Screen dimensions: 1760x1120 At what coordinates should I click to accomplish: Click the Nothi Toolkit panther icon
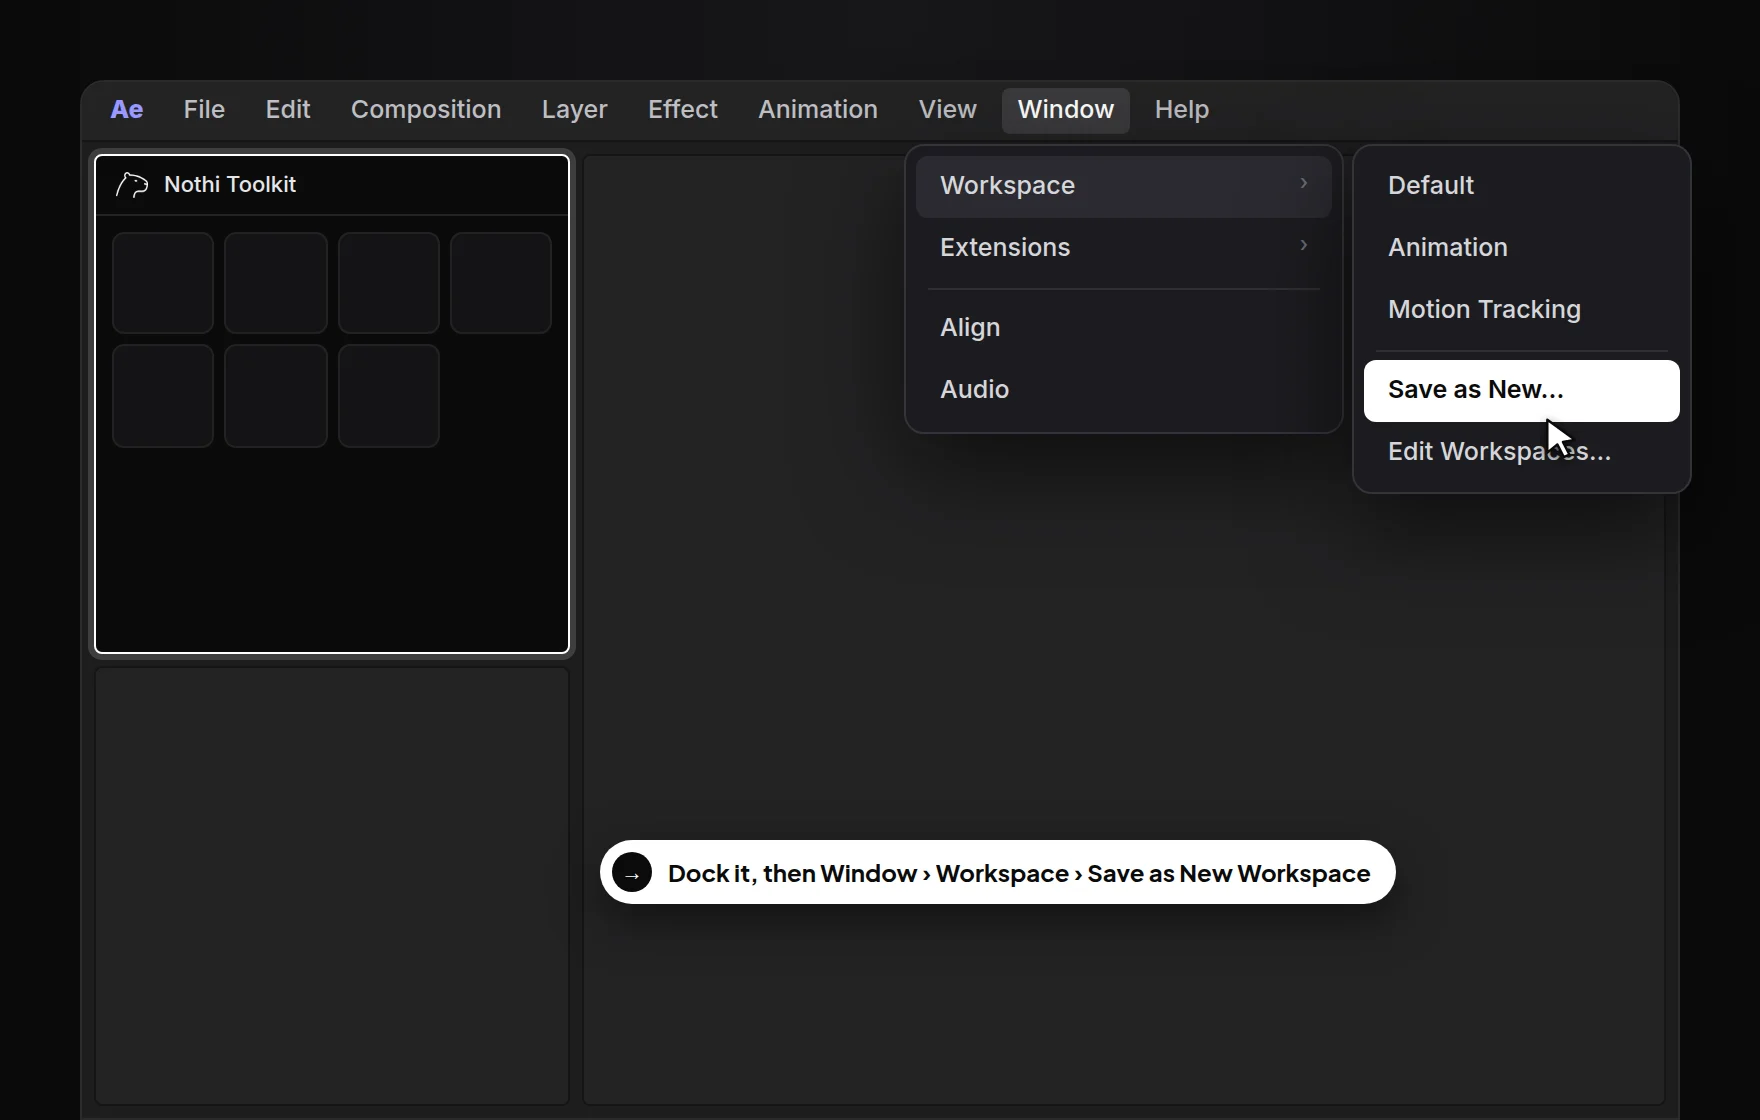coord(131,185)
